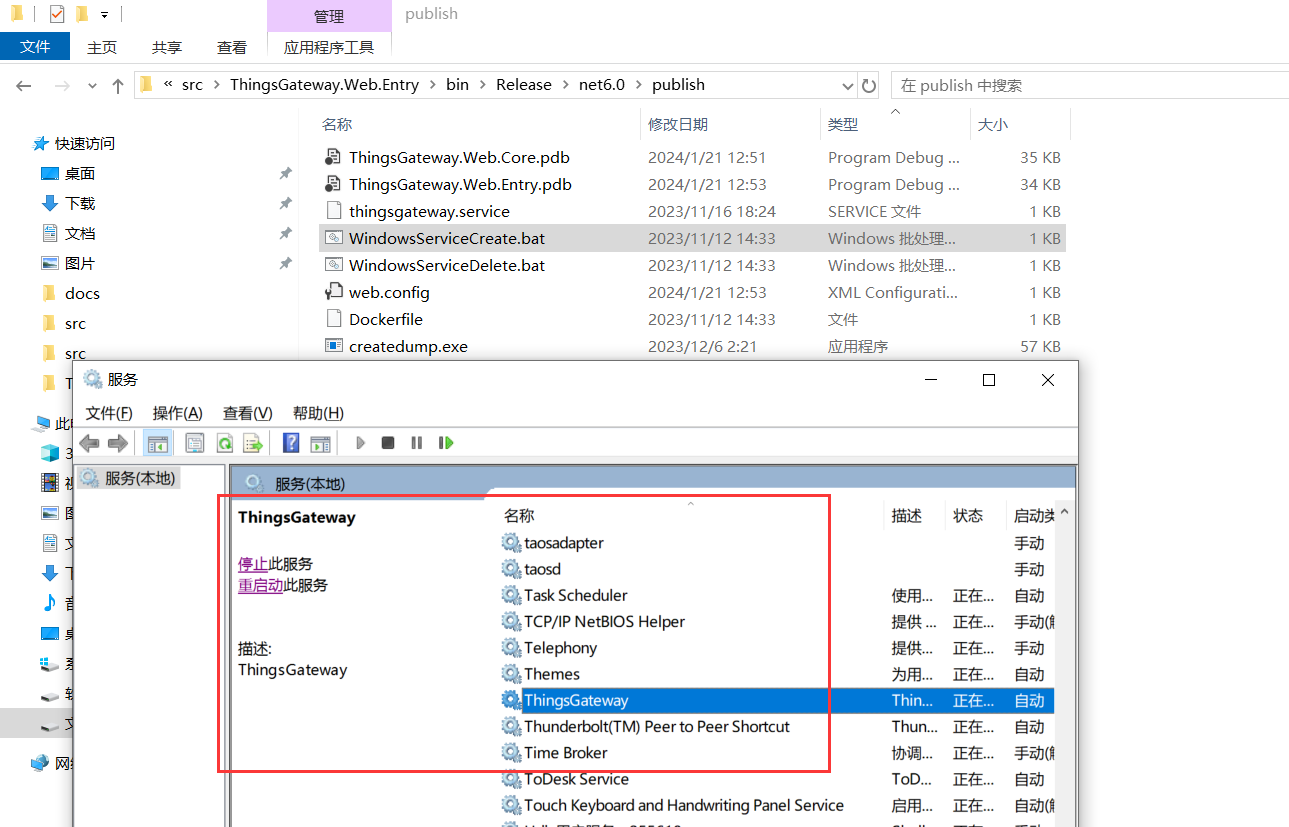Click the 停止 link to stop ThingsGateway
Viewport: 1289px width, 827px height.
click(252, 564)
